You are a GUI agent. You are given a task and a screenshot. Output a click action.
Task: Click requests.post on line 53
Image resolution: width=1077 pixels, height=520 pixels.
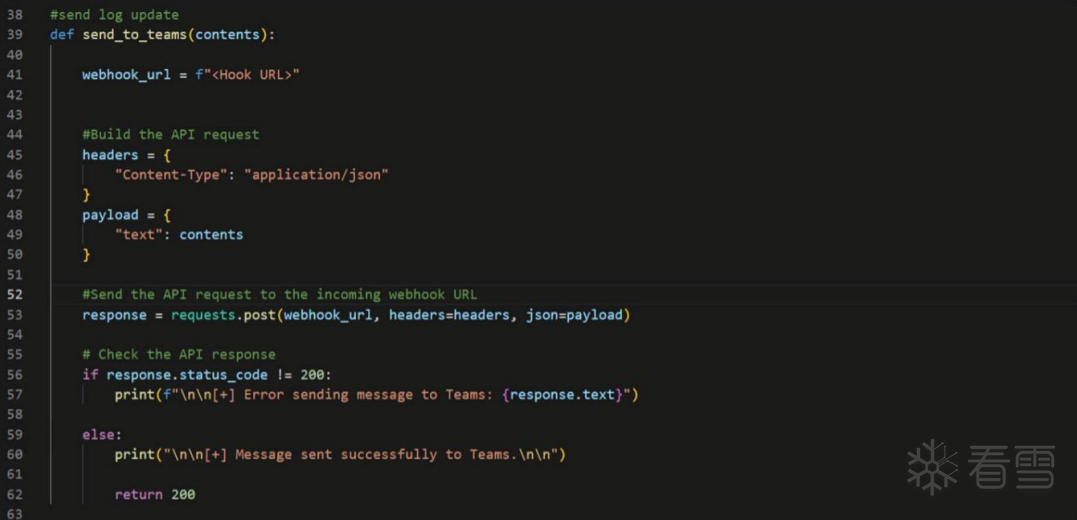(223, 315)
